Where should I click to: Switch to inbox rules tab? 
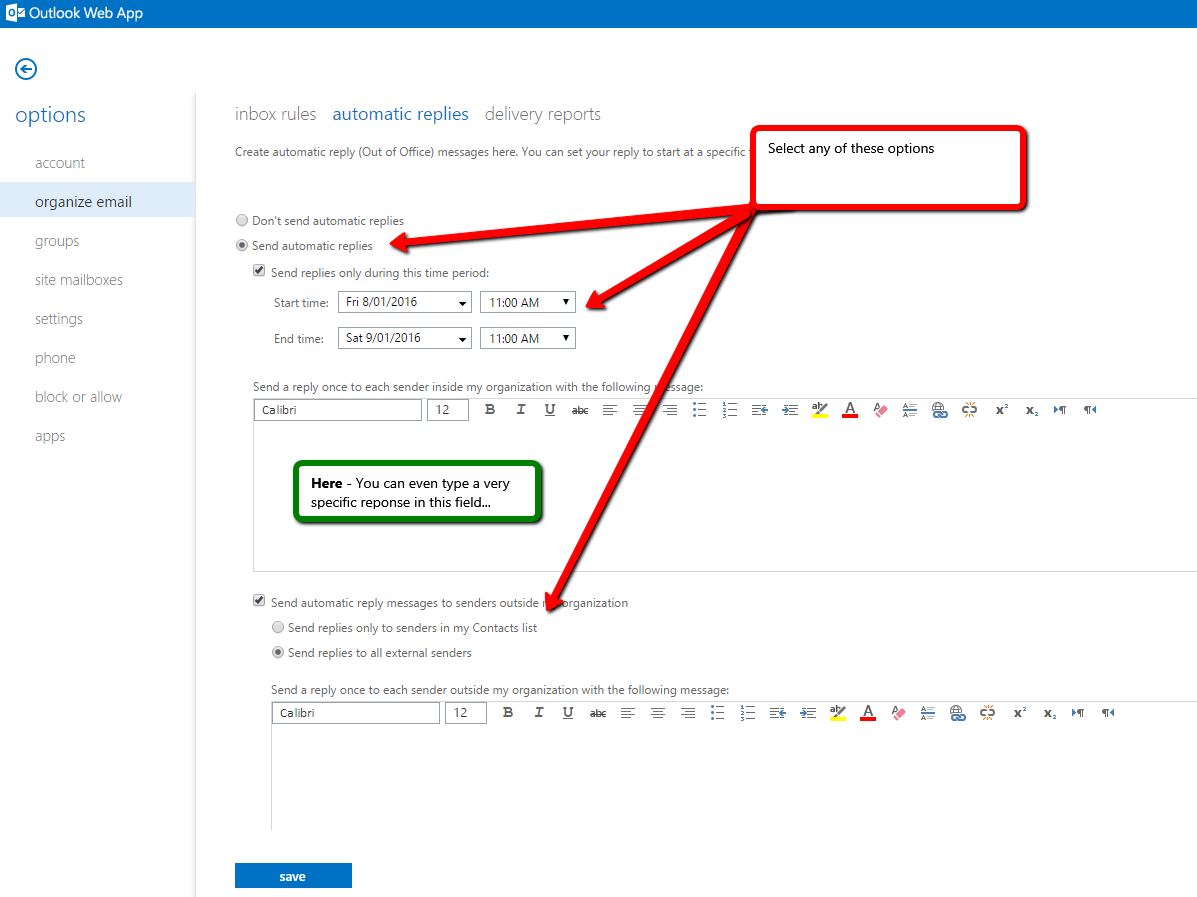[276, 114]
